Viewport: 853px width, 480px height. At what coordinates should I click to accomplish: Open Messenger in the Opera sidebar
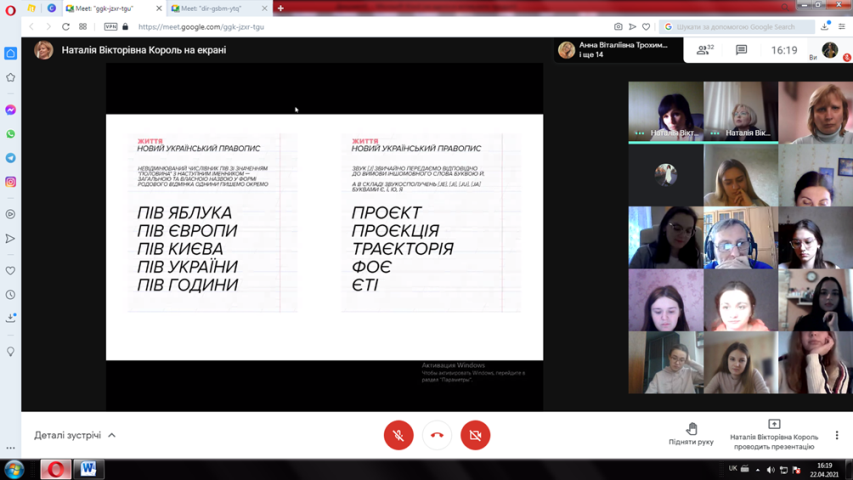[11, 110]
